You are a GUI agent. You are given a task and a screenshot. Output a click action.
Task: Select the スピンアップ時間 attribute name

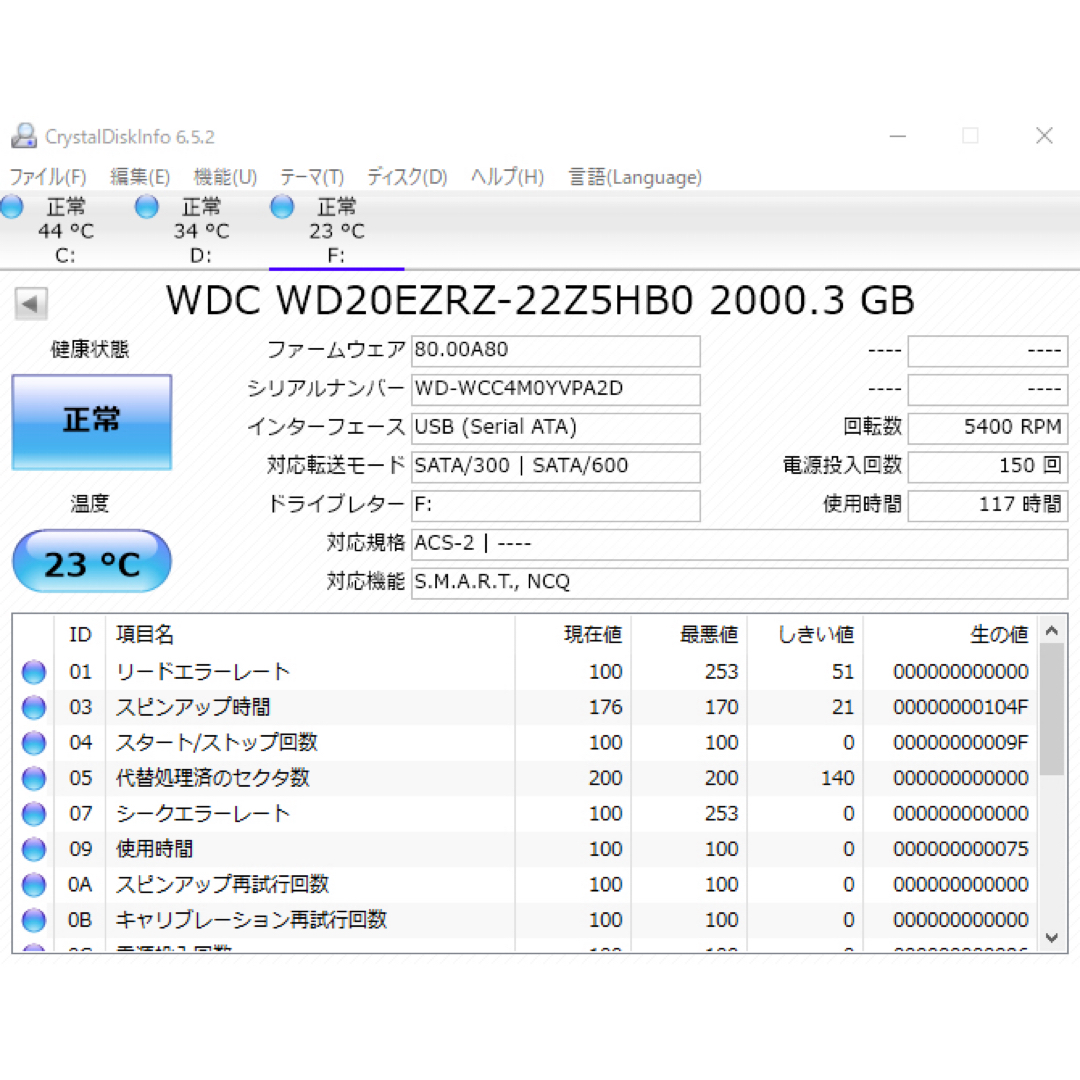193,707
